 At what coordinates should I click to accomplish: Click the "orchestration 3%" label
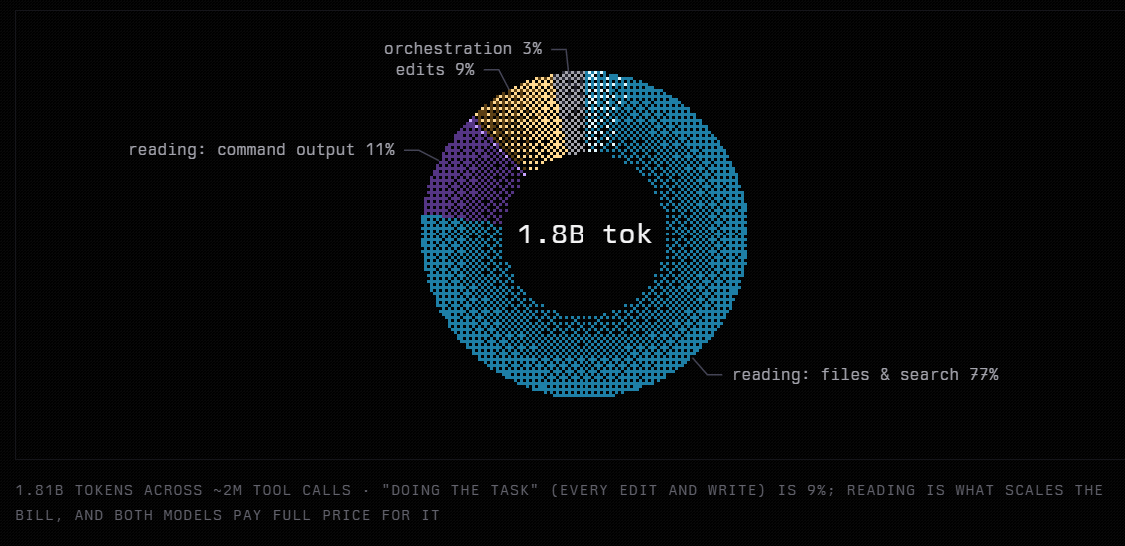pyautogui.click(x=463, y=49)
